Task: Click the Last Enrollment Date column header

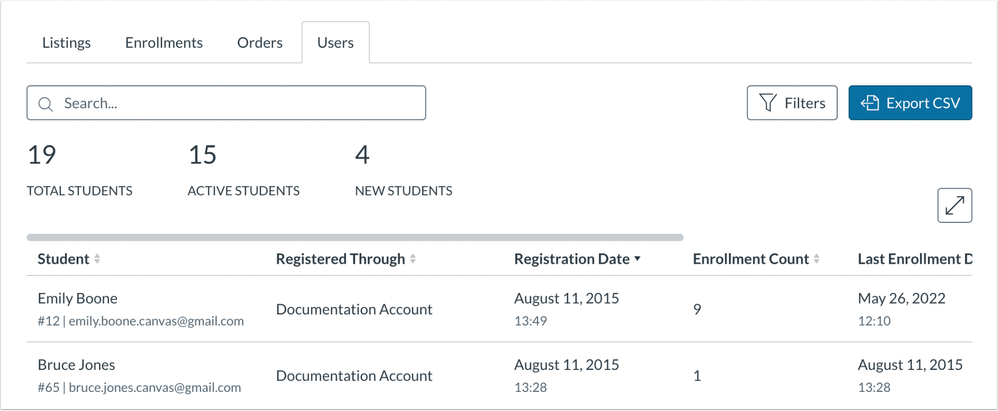Action: [x=914, y=259]
